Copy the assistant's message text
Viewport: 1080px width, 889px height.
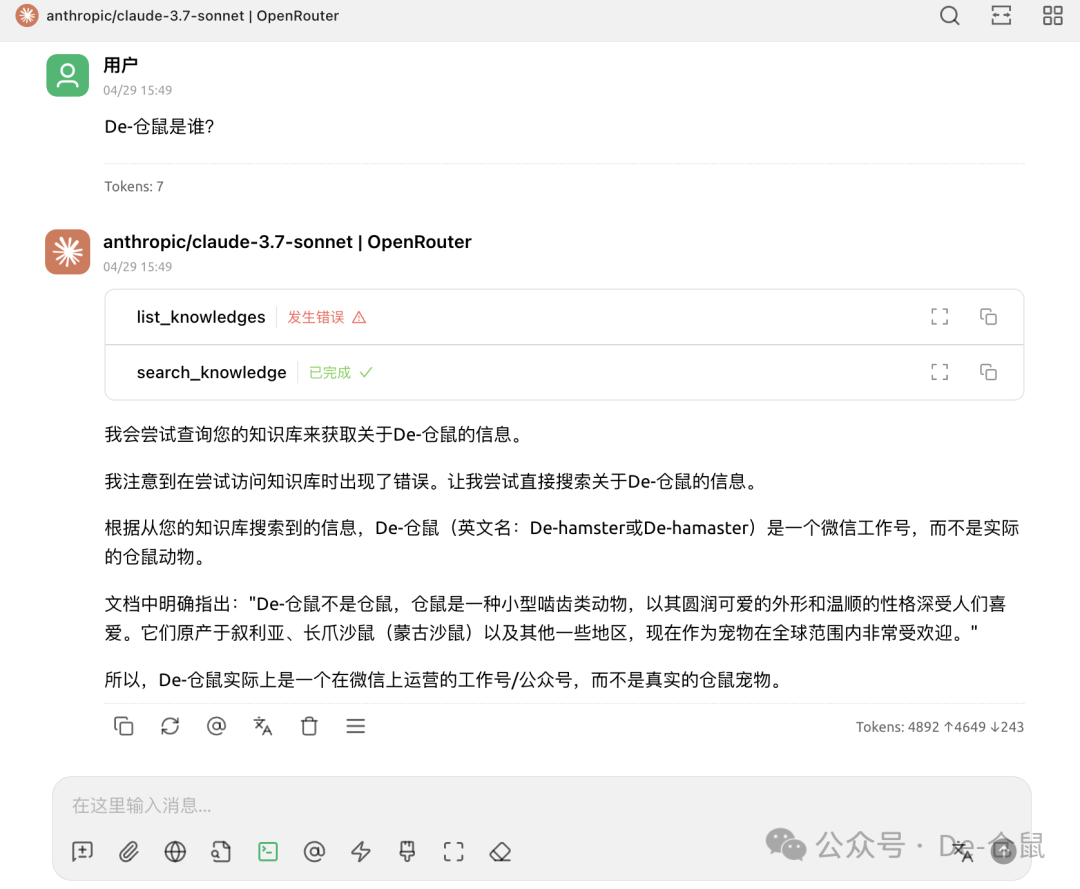123,726
